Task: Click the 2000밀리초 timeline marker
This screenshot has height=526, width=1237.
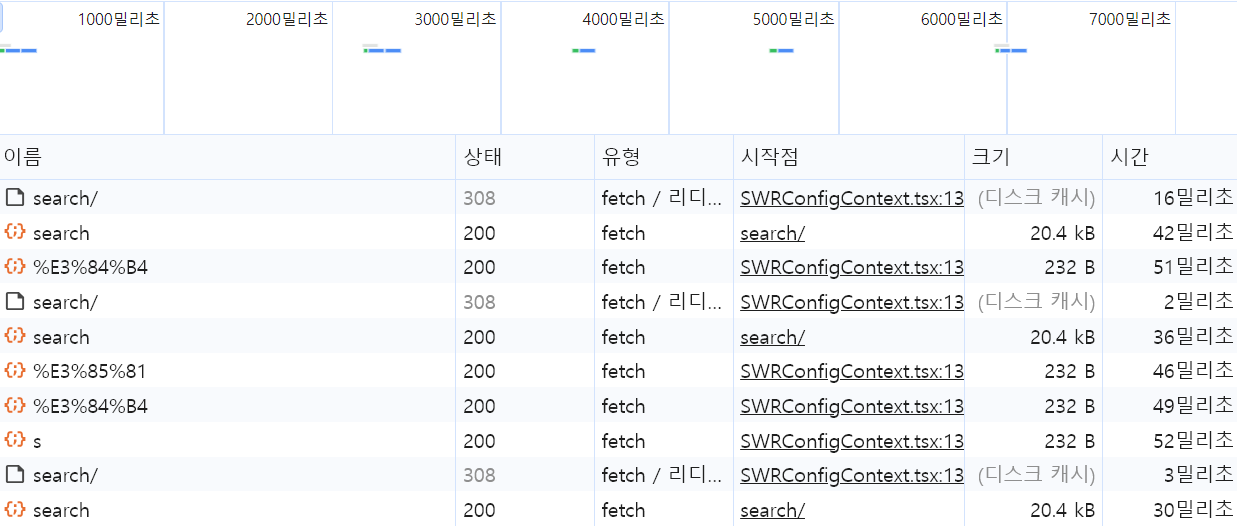Action: click(x=286, y=19)
